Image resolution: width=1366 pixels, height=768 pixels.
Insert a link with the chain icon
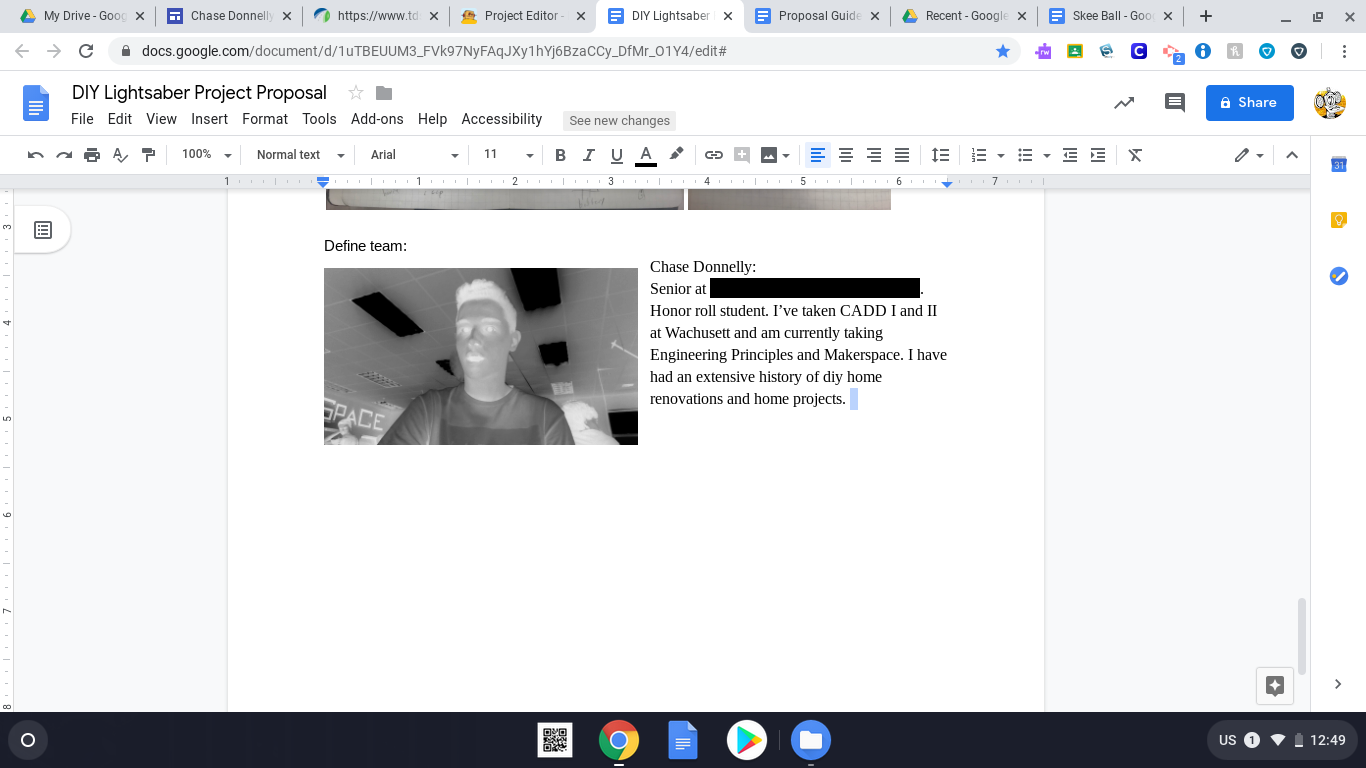coord(714,155)
